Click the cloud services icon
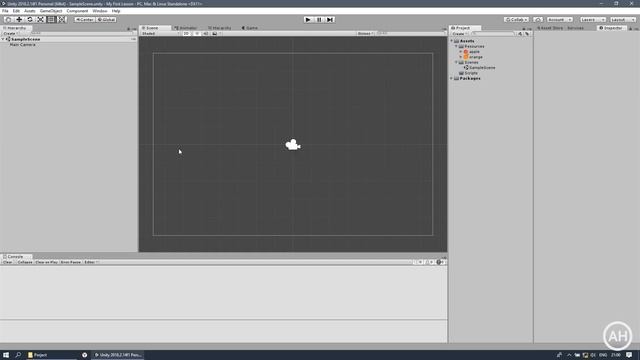Image resolution: width=640 pixels, height=360 pixels. pyautogui.click(x=538, y=20)
